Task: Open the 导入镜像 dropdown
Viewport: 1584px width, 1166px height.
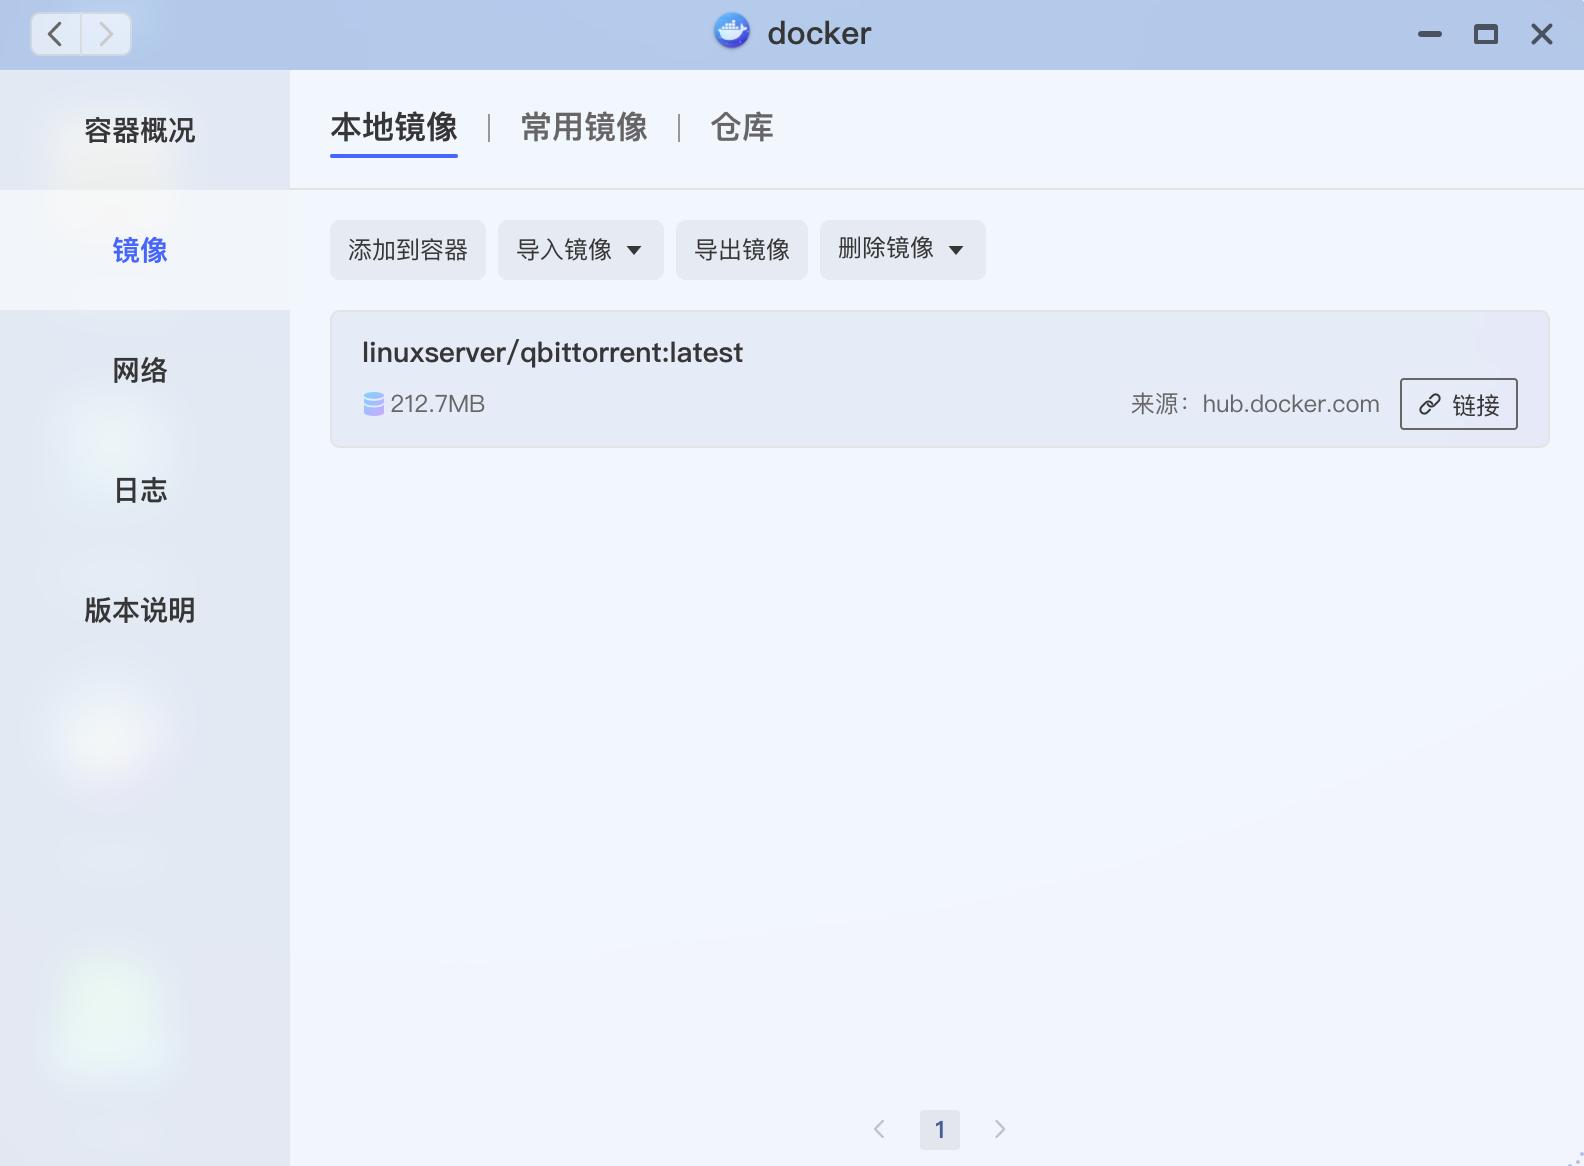Action: [x=581, y=250]
